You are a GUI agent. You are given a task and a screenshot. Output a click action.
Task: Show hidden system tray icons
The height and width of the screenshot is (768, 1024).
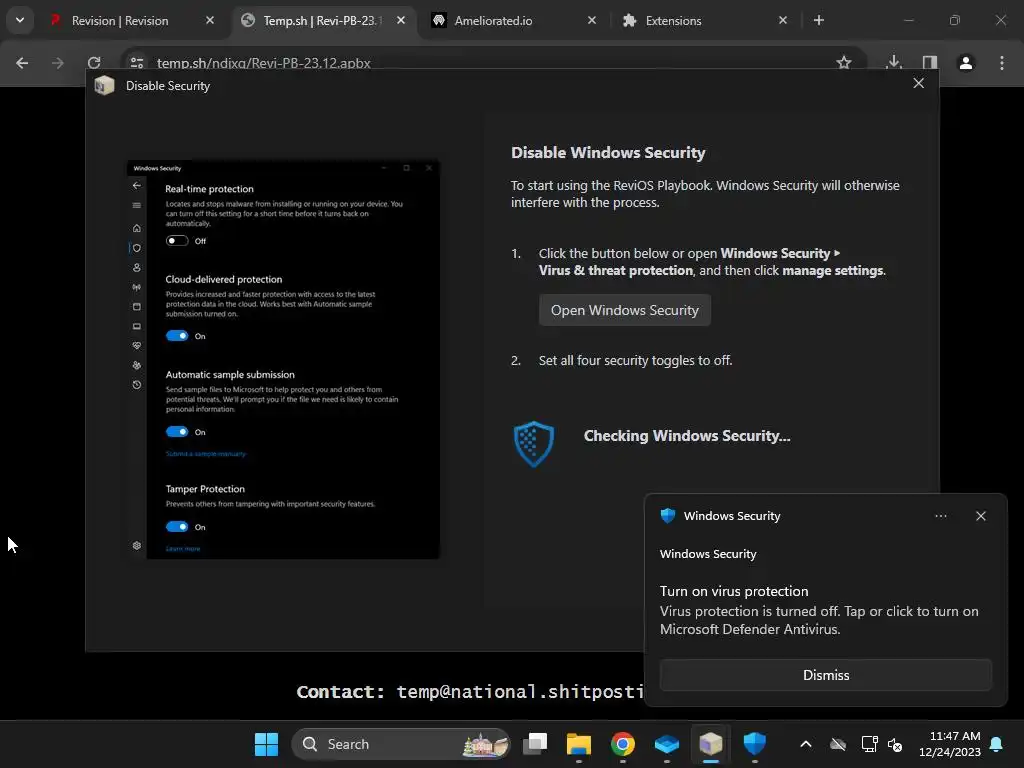click(x=806, y=744)
